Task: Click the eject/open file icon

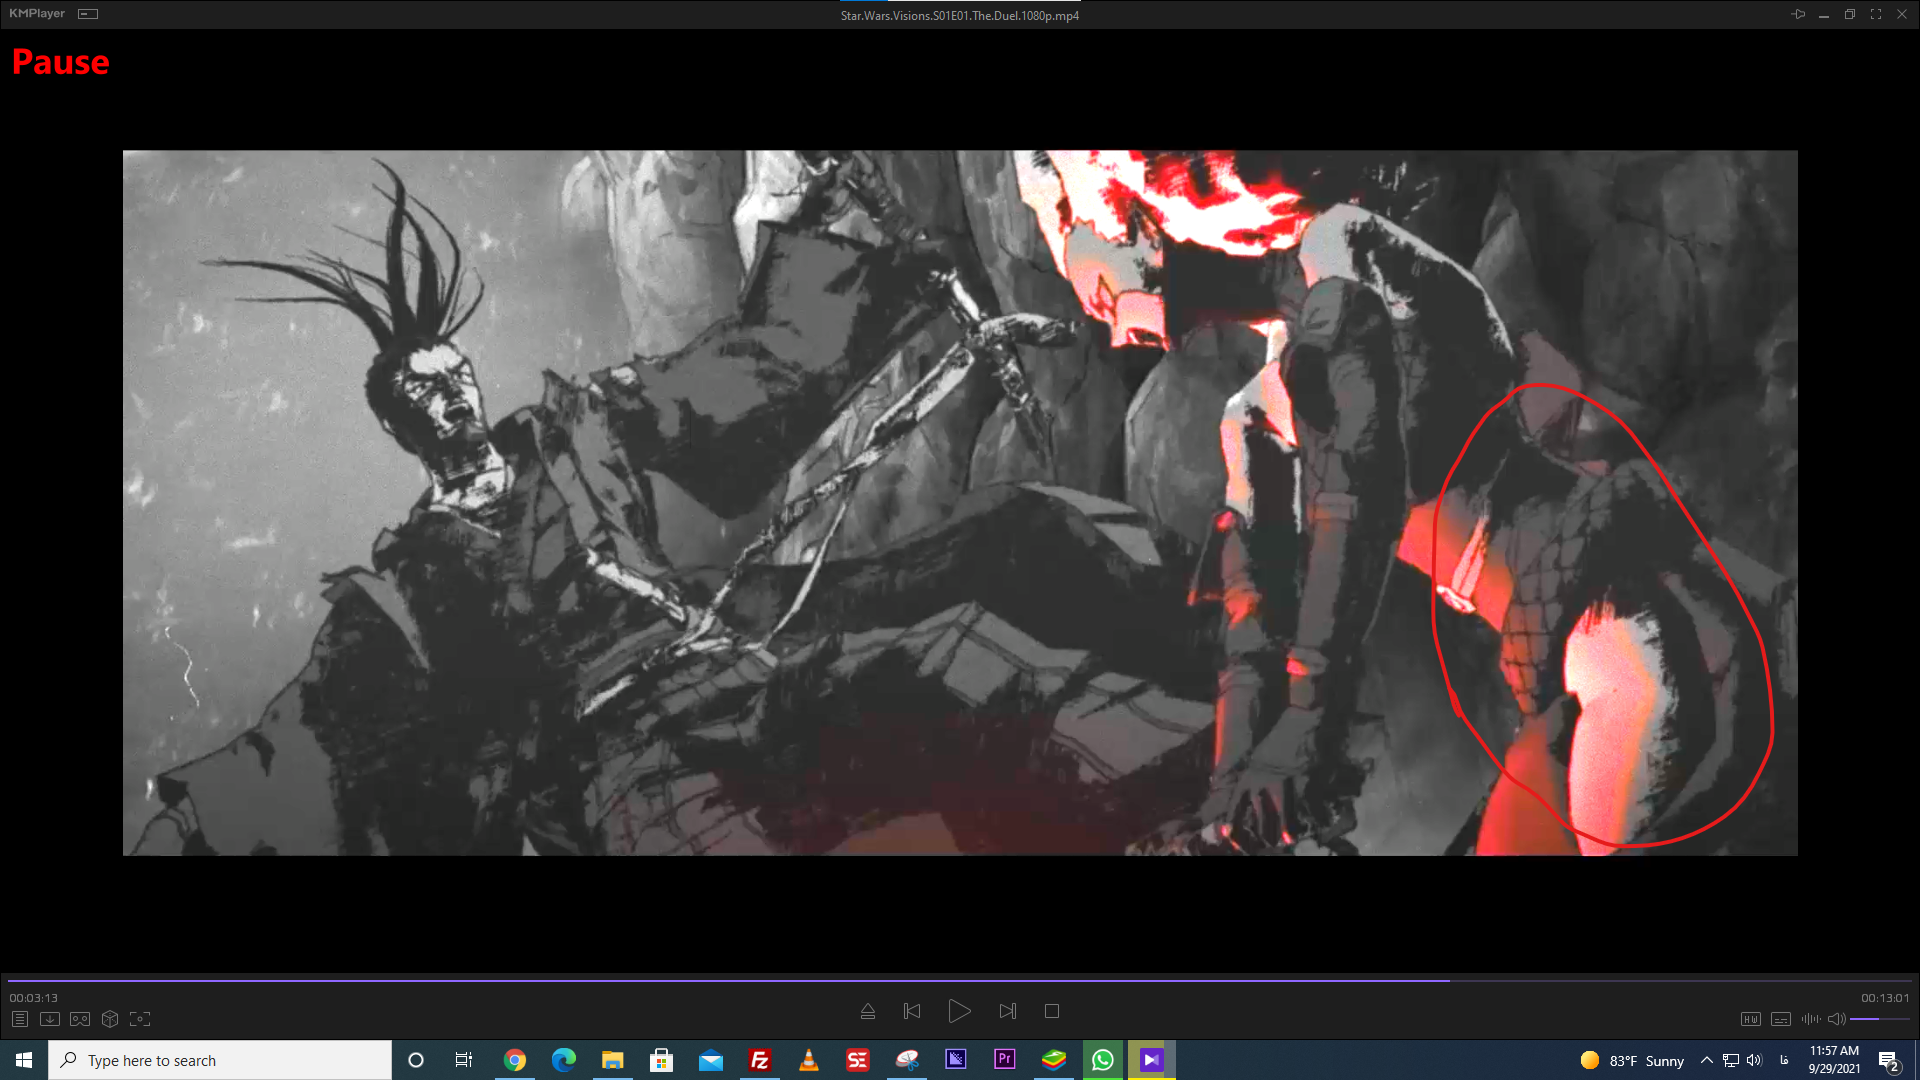Action: point(868,1011)
